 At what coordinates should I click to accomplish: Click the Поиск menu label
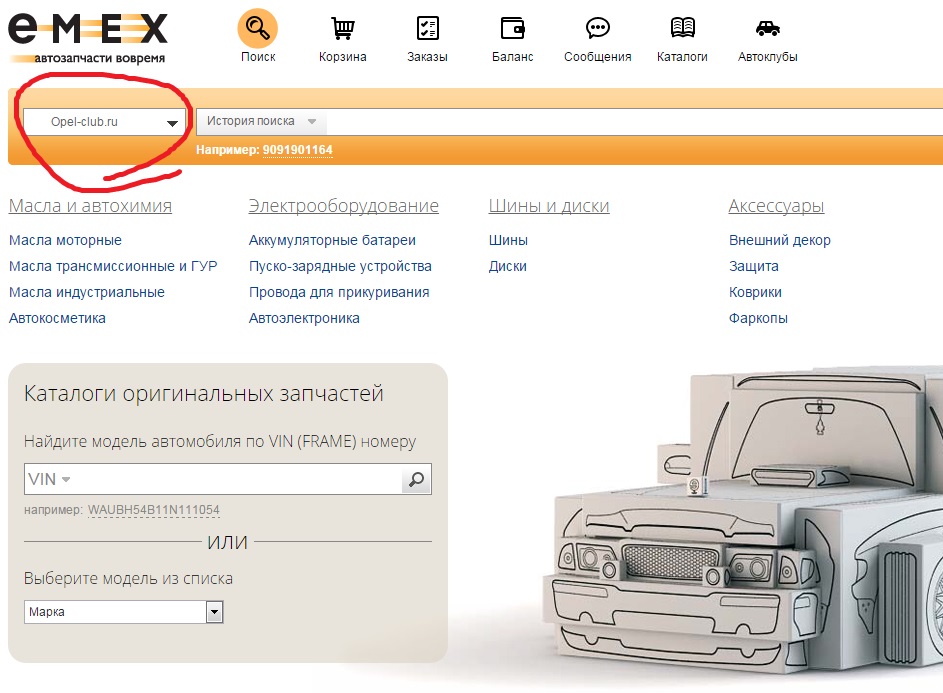tap(258, 57)
